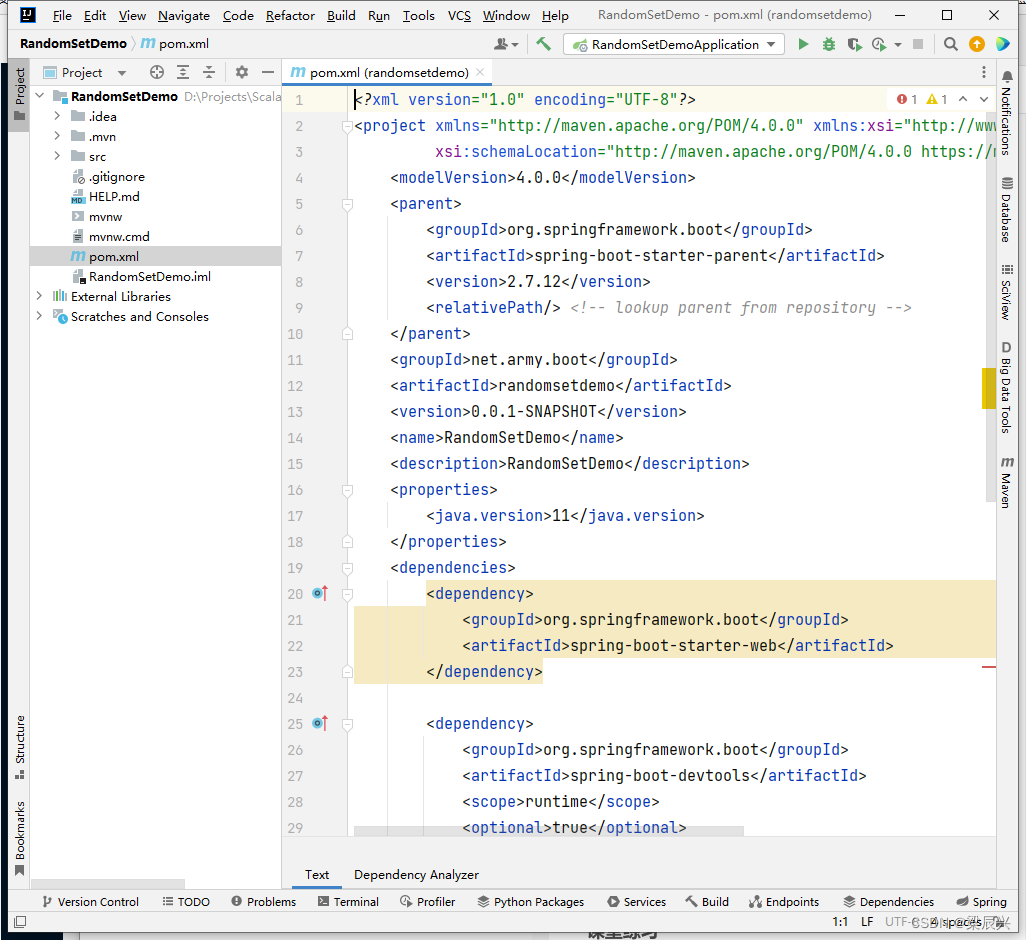Click Select Opened File crosshair icon
The image size is (1026, 940).
156,72
